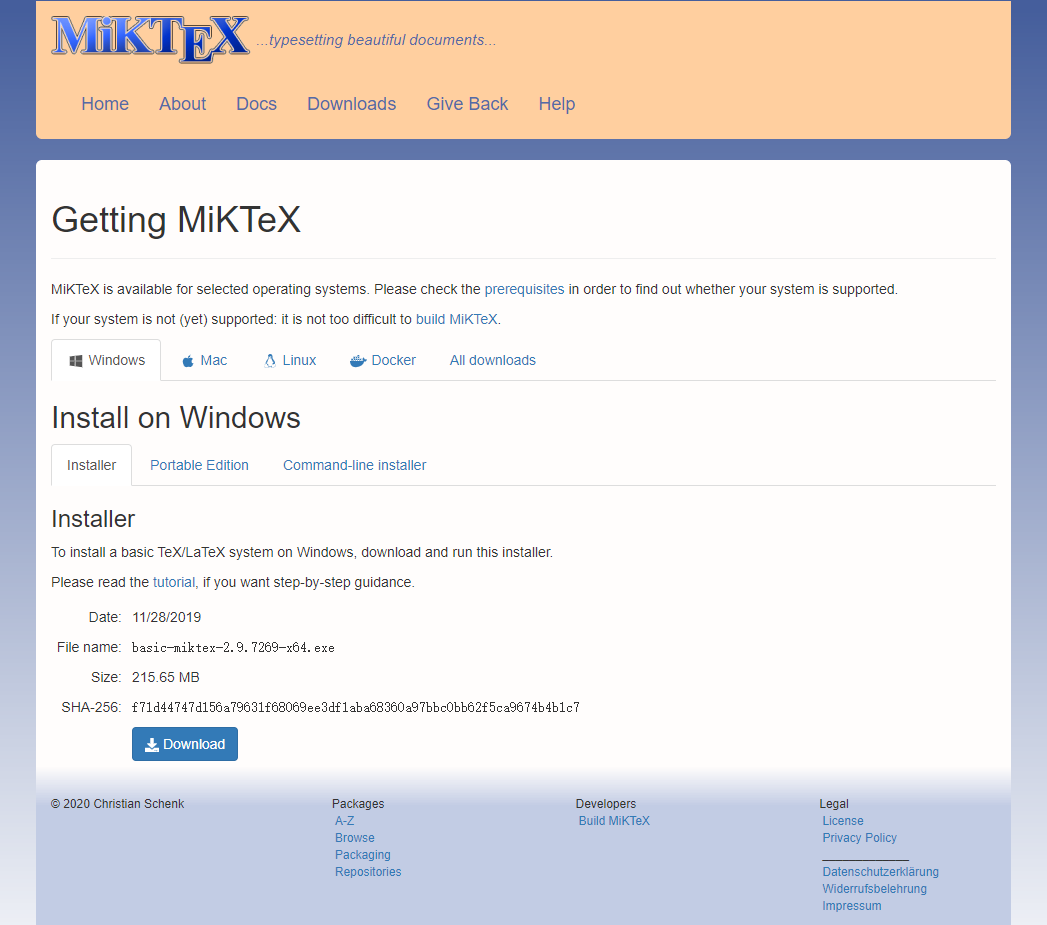Switch to the Linux tab
1047x925 pixels.
coord(290,361)
